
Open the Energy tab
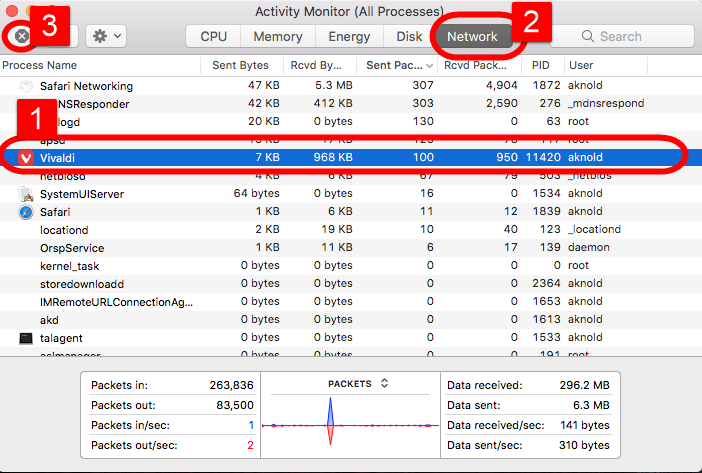349,36
